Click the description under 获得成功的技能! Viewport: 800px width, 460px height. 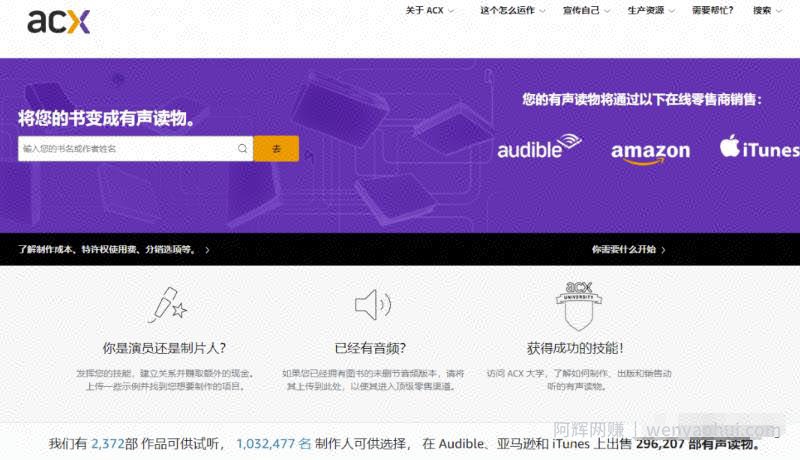(579, 380)
